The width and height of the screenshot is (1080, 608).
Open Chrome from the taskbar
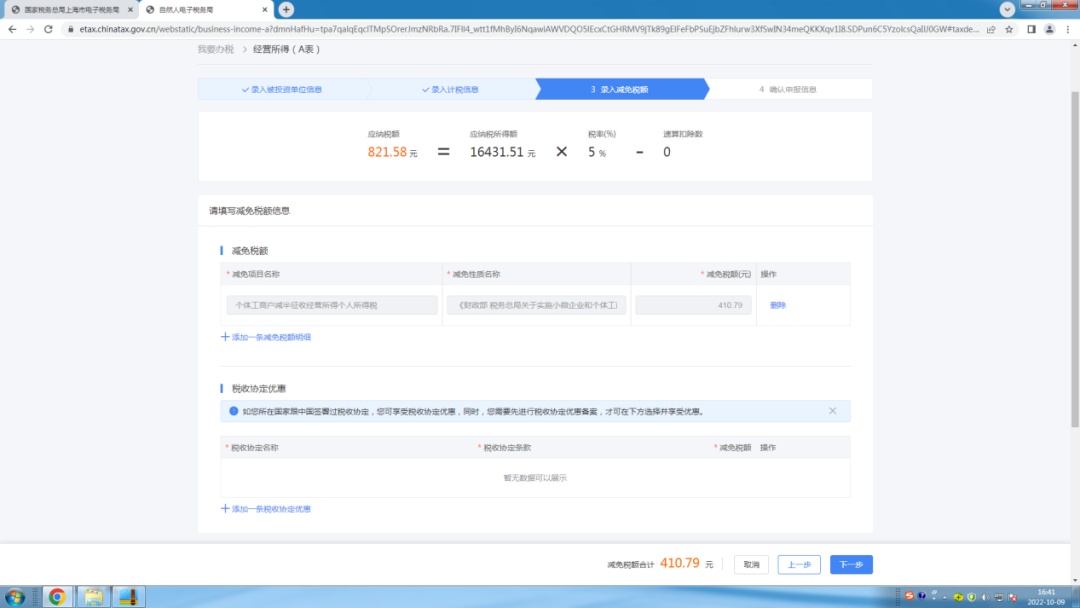(x=57, y=597)
